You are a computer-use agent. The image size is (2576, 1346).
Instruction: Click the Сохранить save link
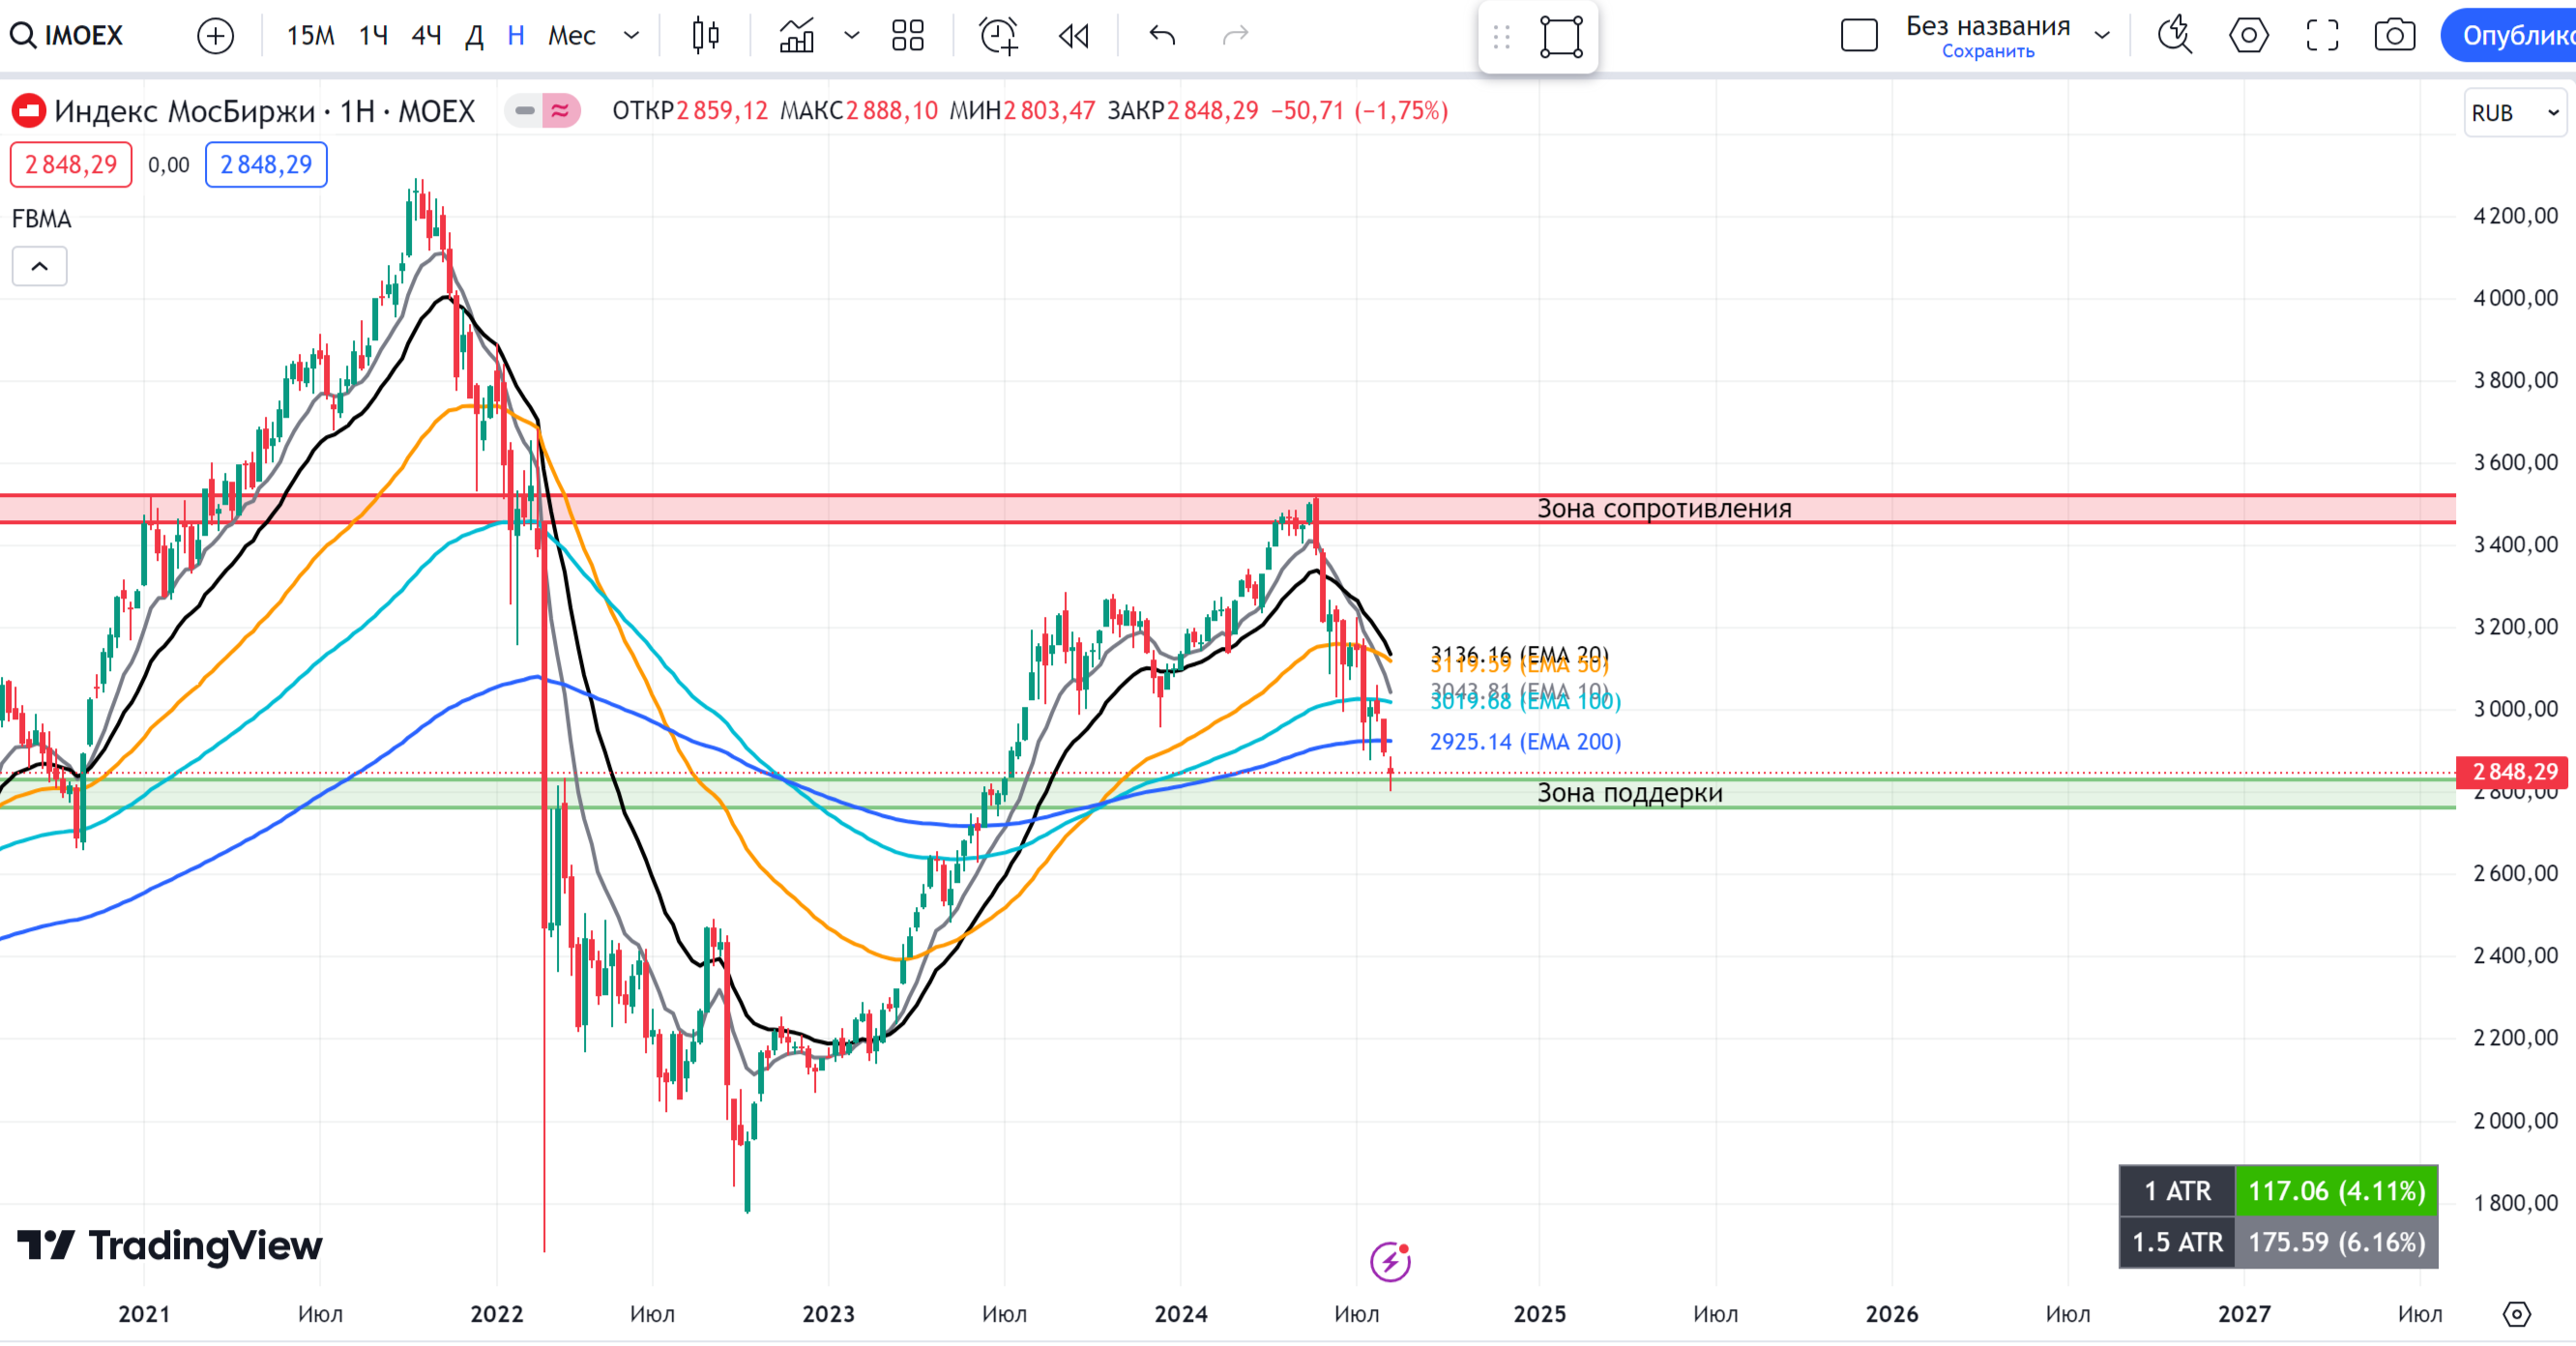click(1987, 52)
